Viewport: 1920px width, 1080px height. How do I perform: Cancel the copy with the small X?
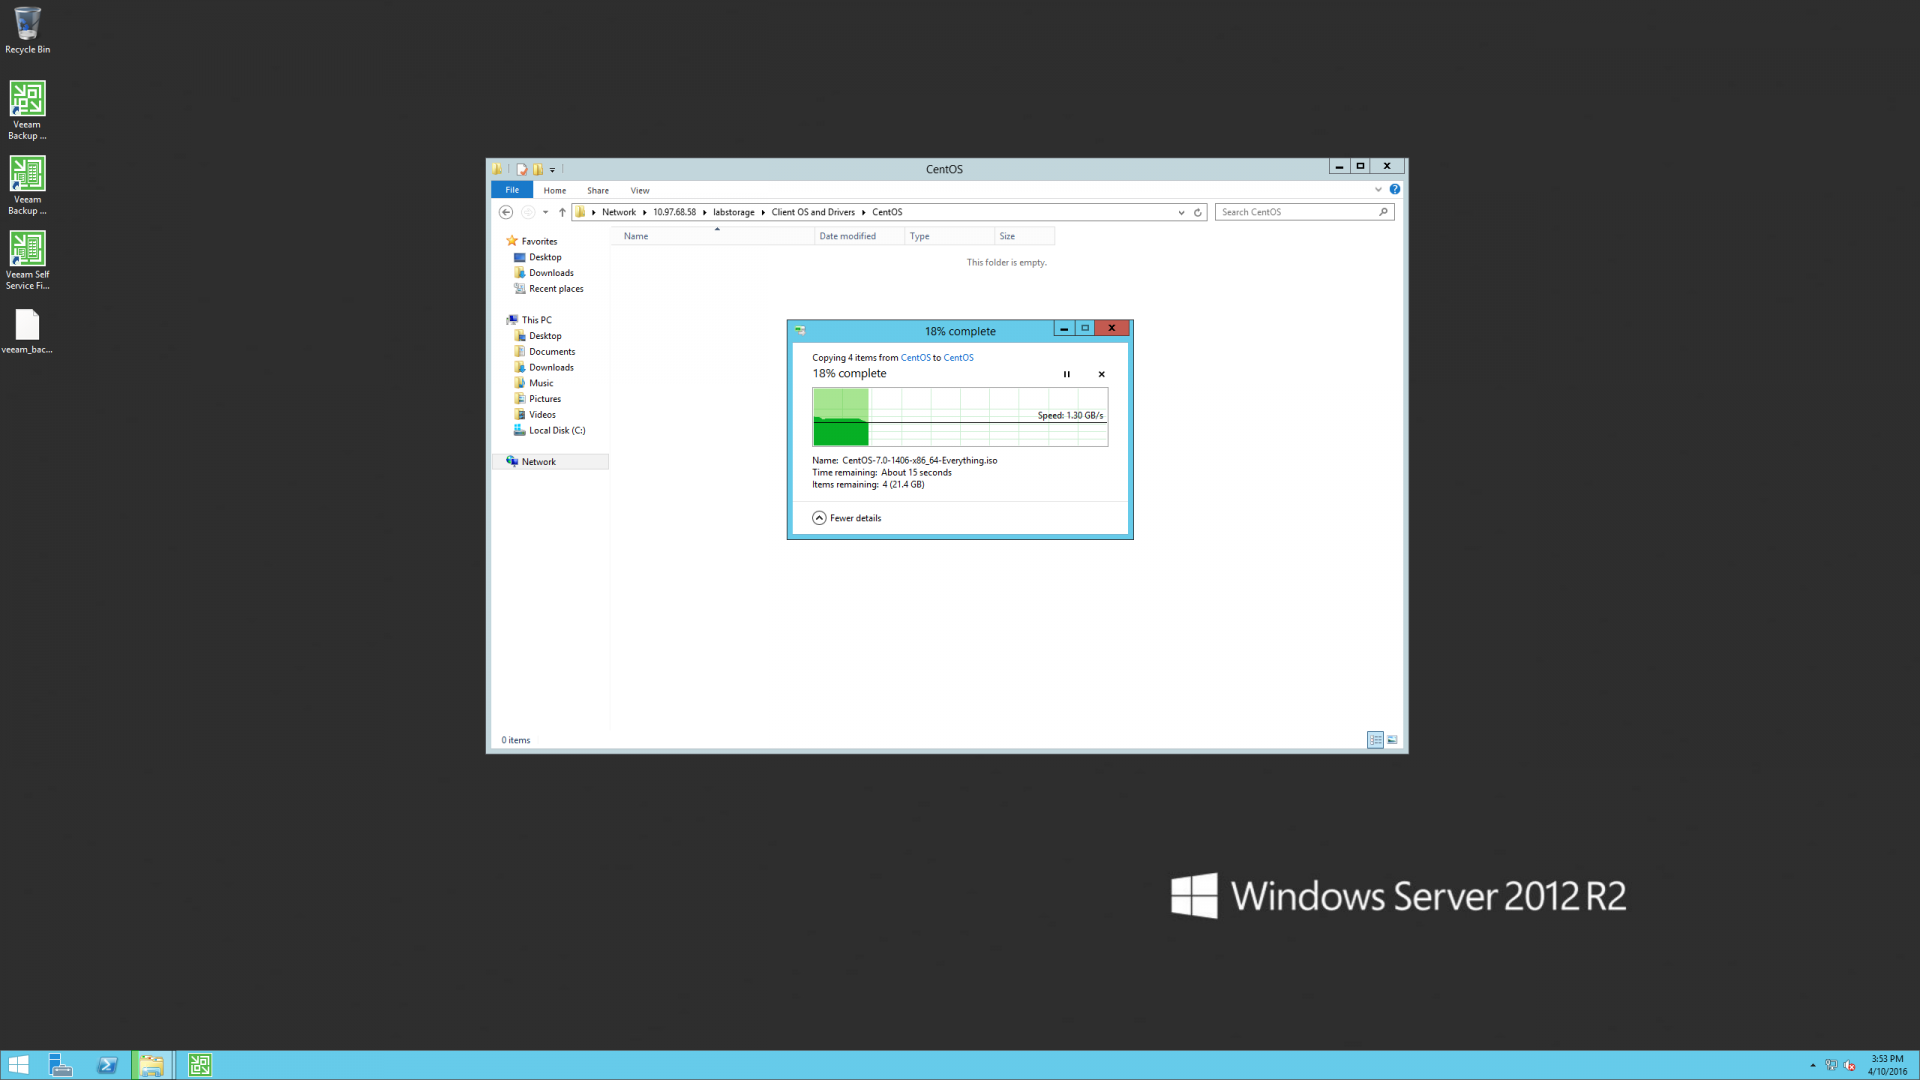(1101, 374)
